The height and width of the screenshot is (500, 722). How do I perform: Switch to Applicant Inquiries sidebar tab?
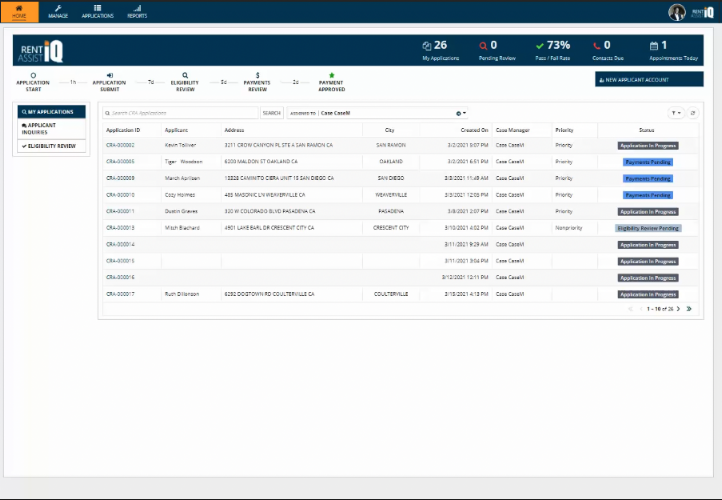pos(52,128)
